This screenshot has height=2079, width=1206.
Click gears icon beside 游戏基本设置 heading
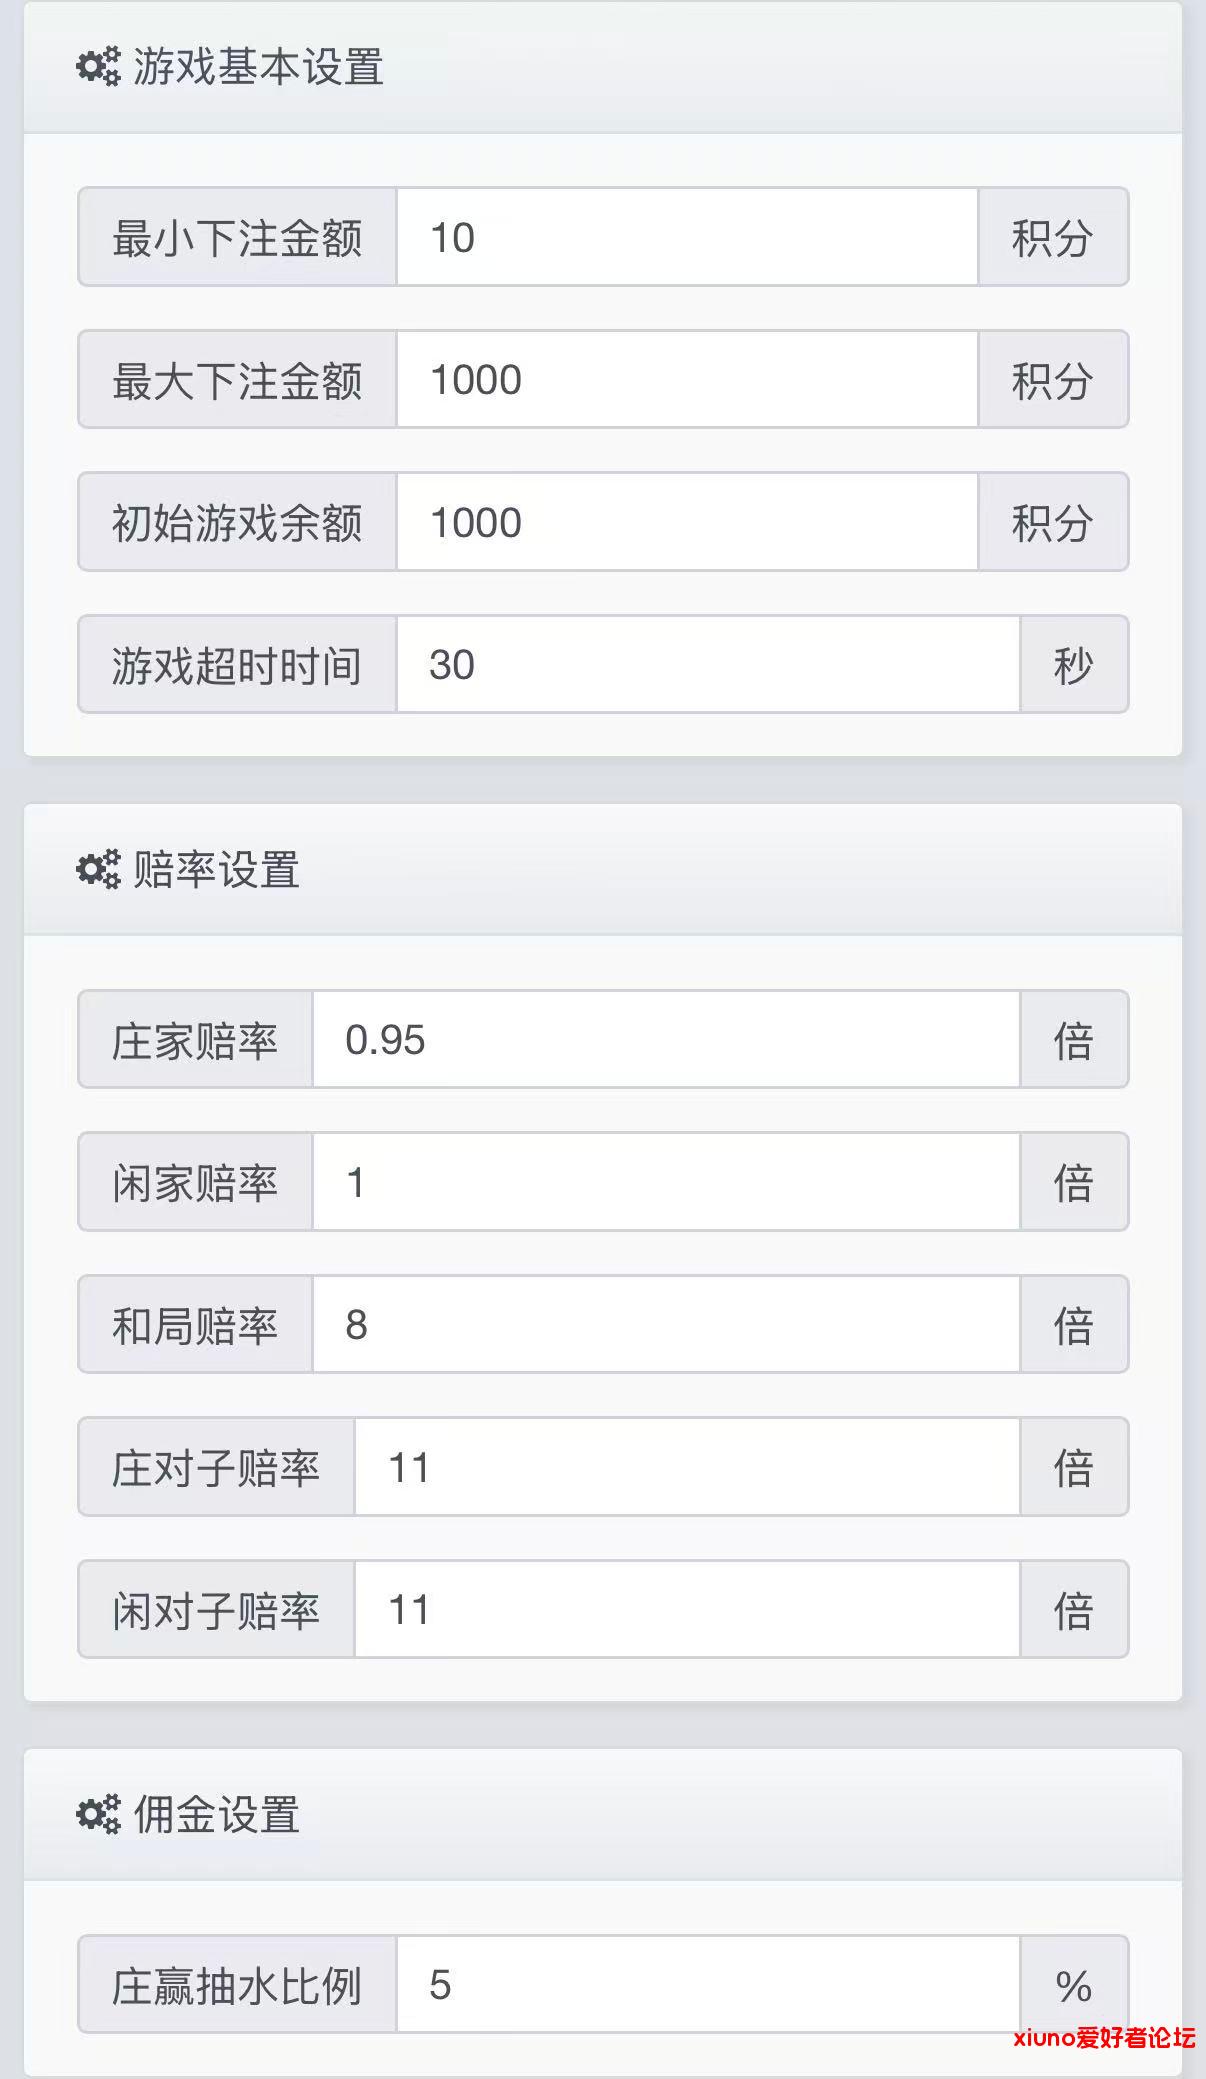pyautogui.click(x=98, y=67)
